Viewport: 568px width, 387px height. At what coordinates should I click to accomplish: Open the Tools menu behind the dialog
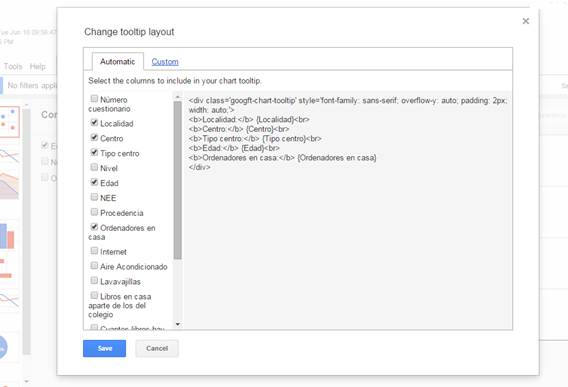click(13, 66)
